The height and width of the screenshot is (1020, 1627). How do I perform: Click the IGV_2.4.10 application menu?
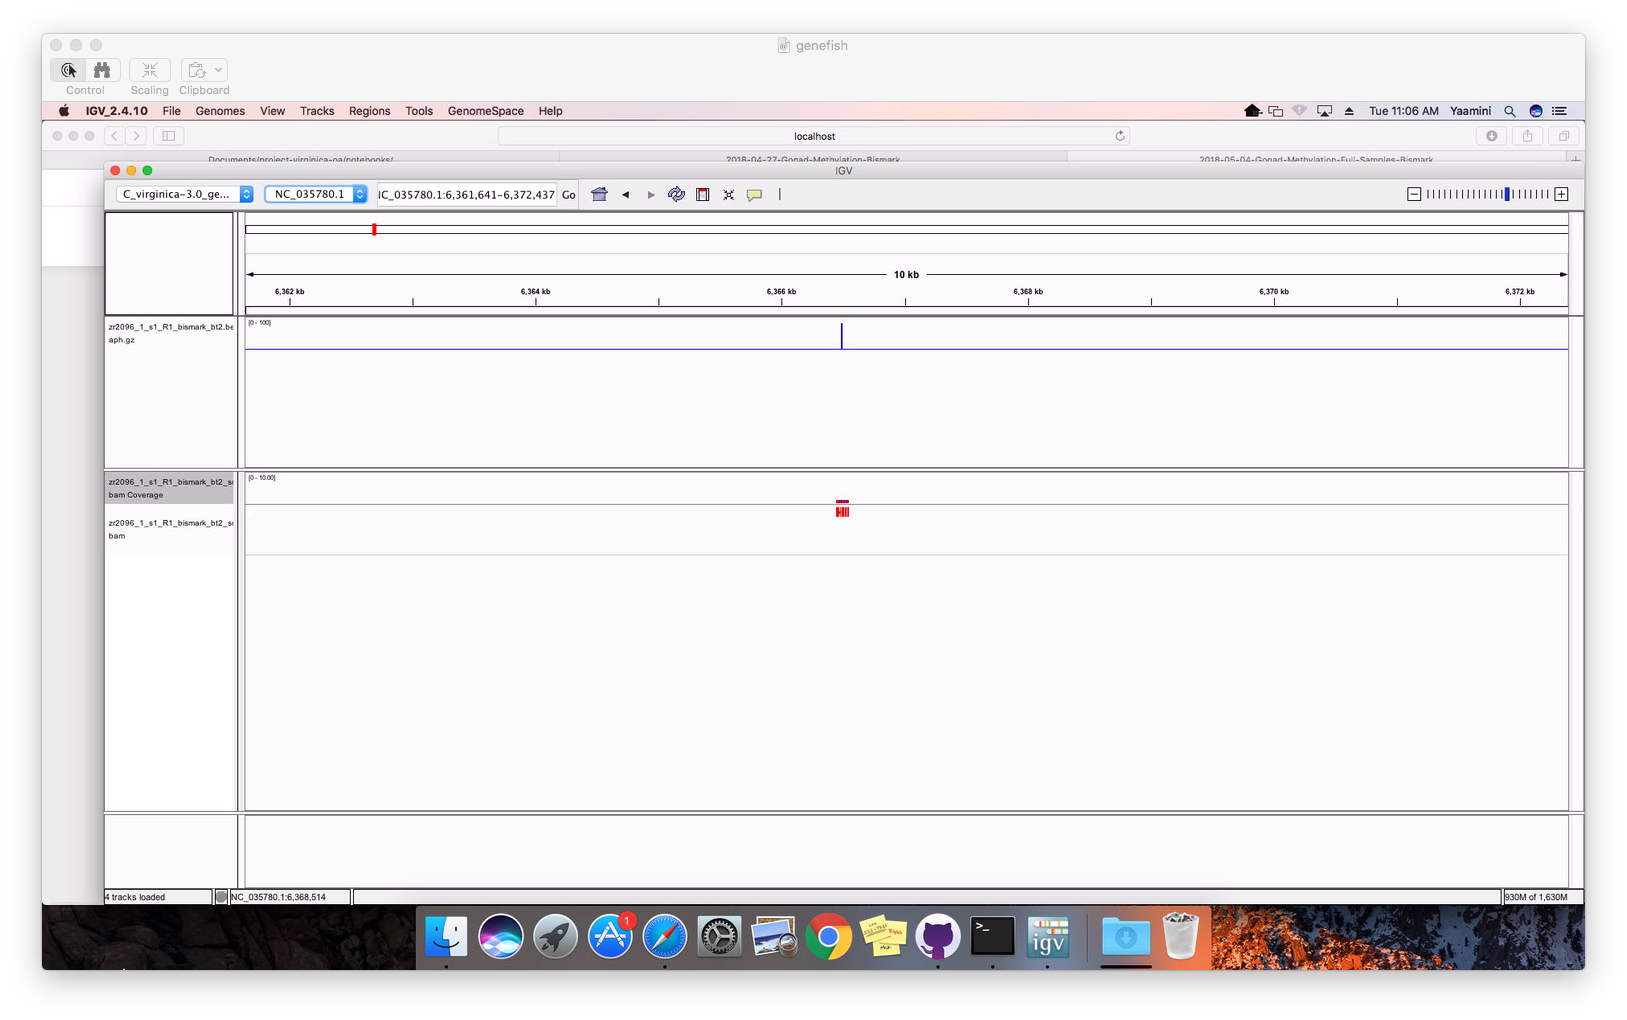click(x=116, y=111)
